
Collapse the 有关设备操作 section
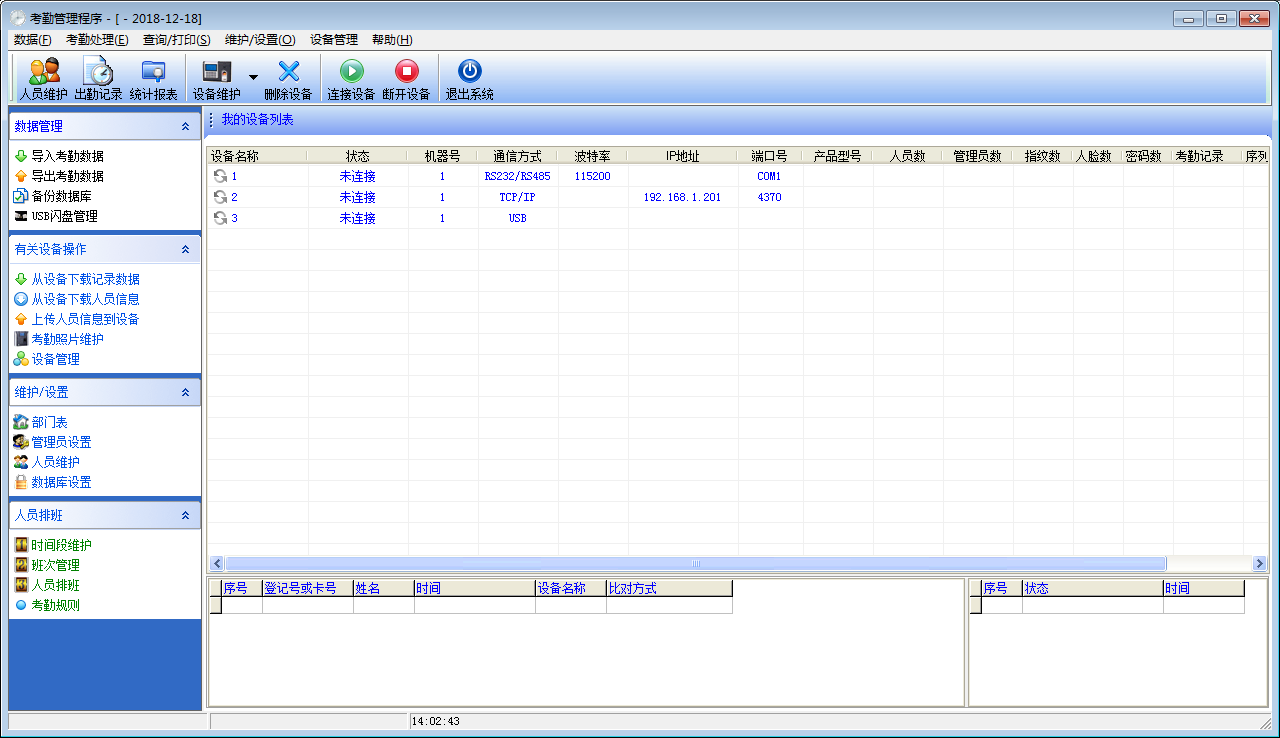click(185, 250)
